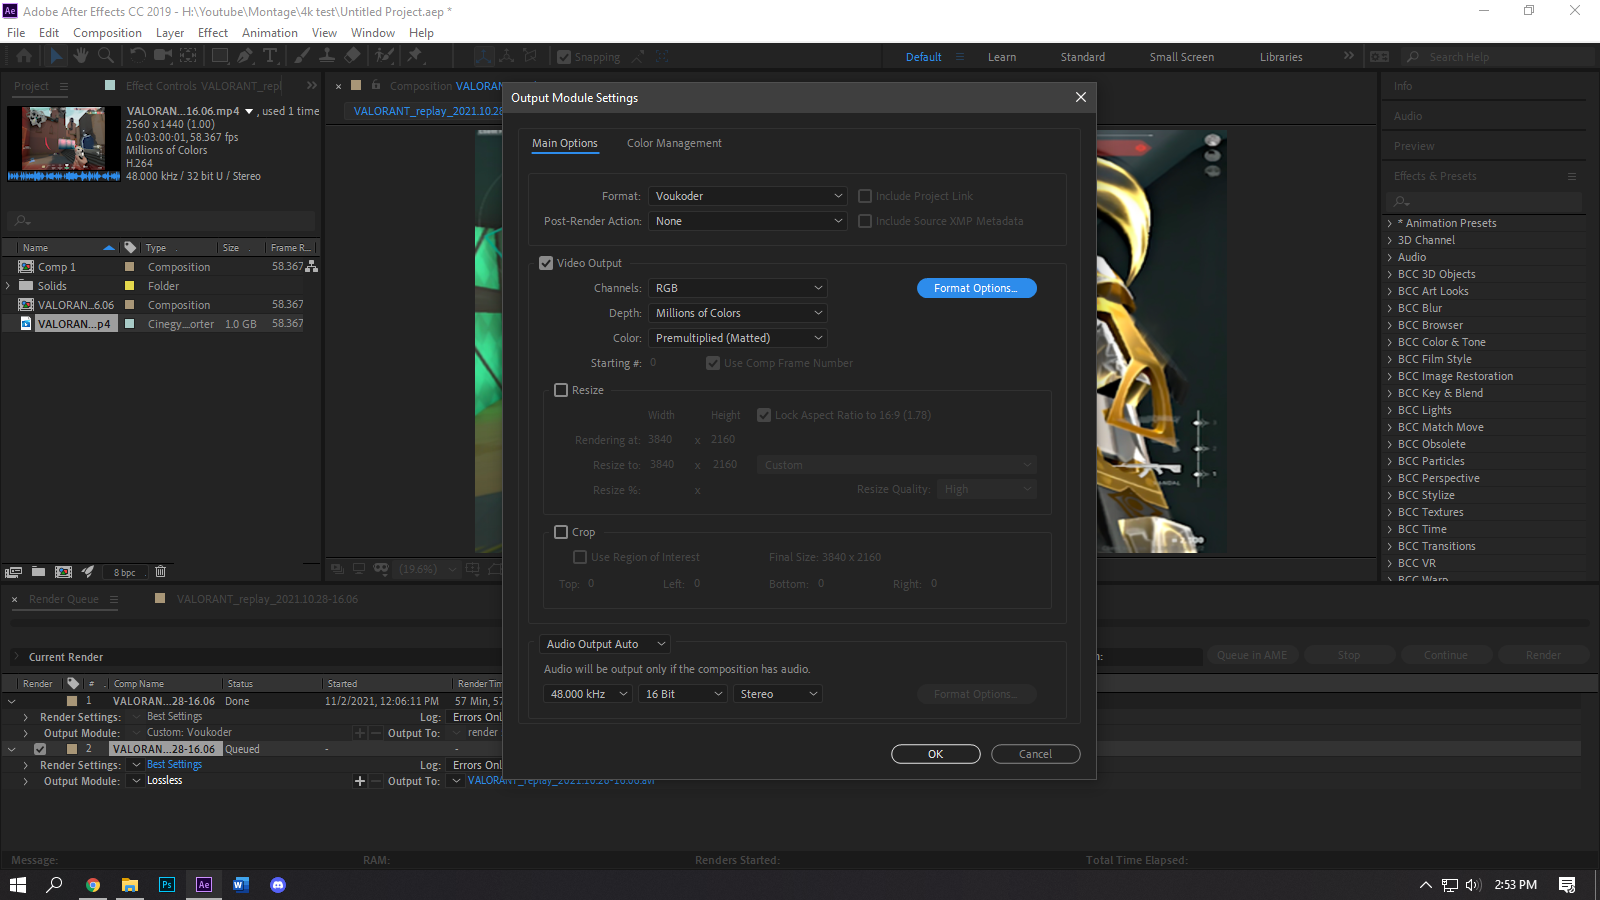Click the Home icon in toolbar
The height and width of the screenshot is (900, 1600).
click(x=24, y=56)
